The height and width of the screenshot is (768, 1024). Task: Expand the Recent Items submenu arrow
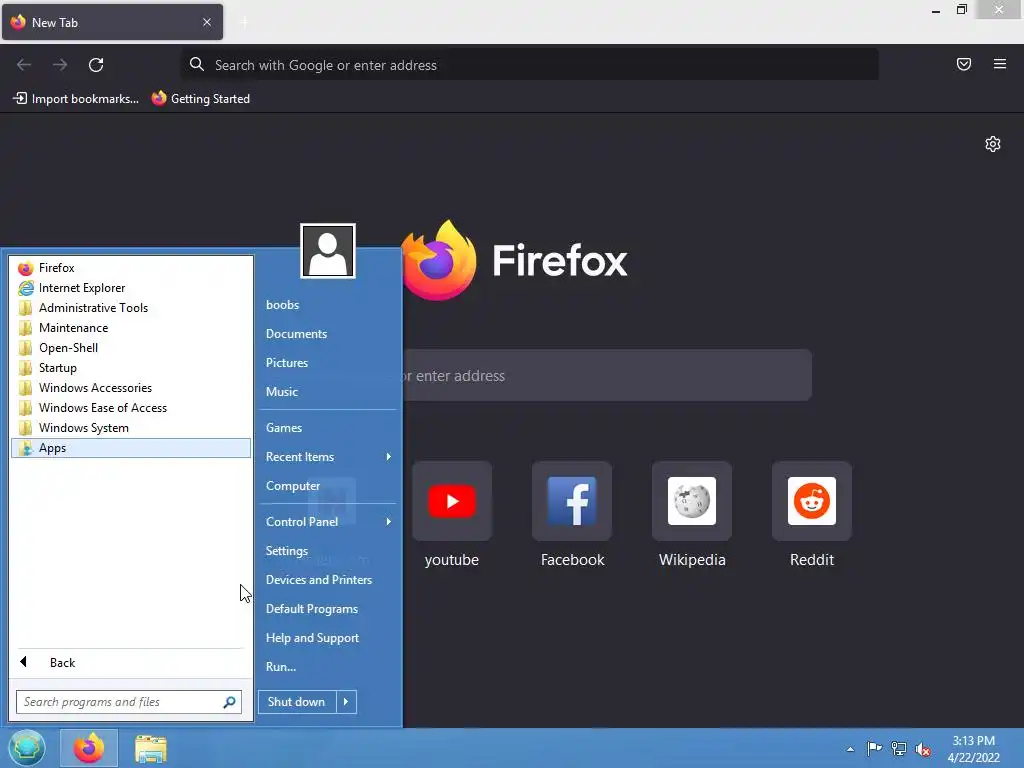(389, 456)
